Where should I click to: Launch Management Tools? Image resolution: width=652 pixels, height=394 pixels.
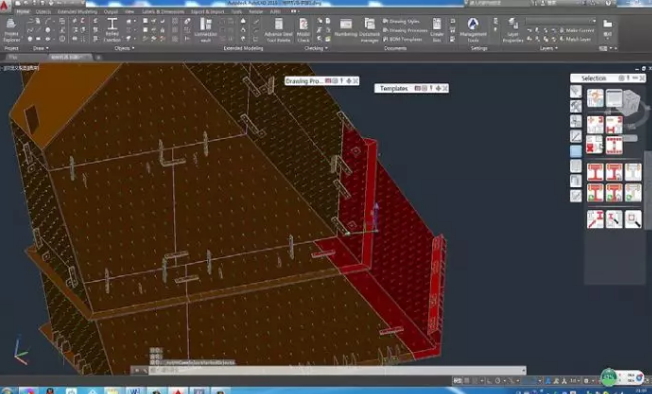pyautogui.click(x=473, y=30)
